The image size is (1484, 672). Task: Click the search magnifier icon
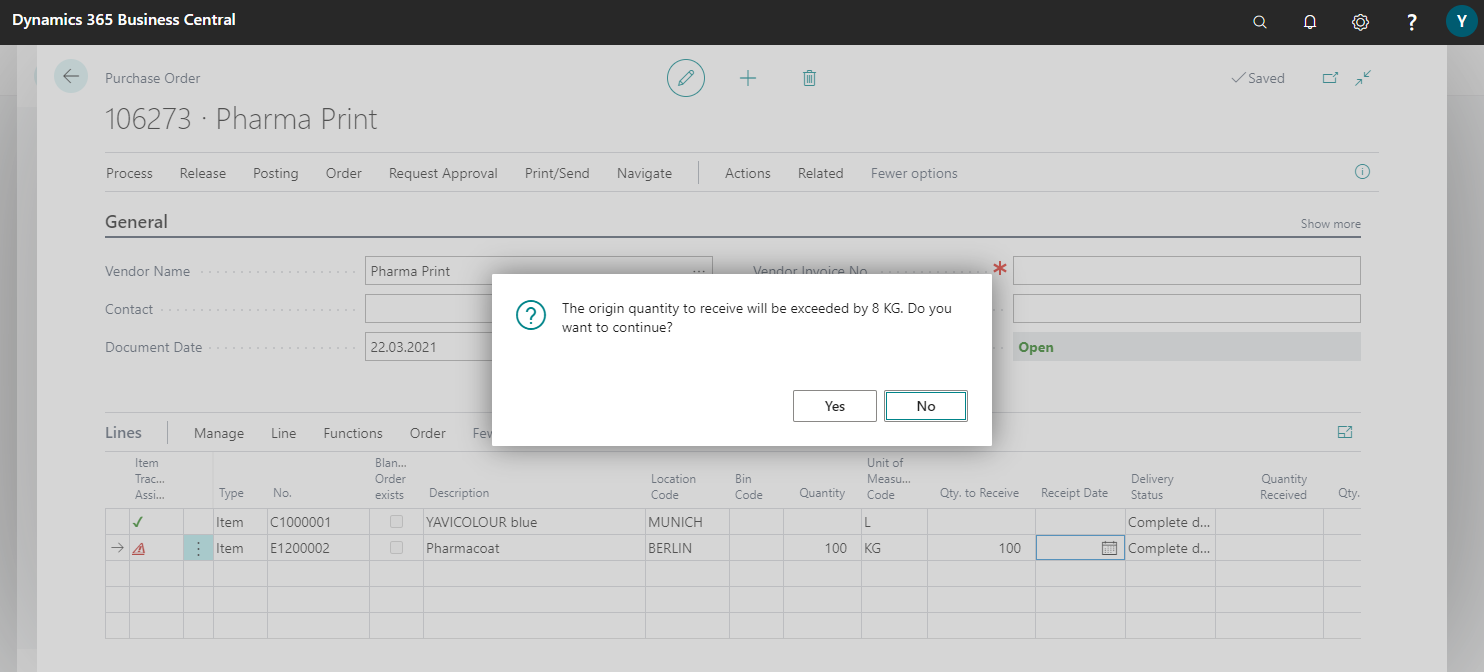tap(1260, 22)
